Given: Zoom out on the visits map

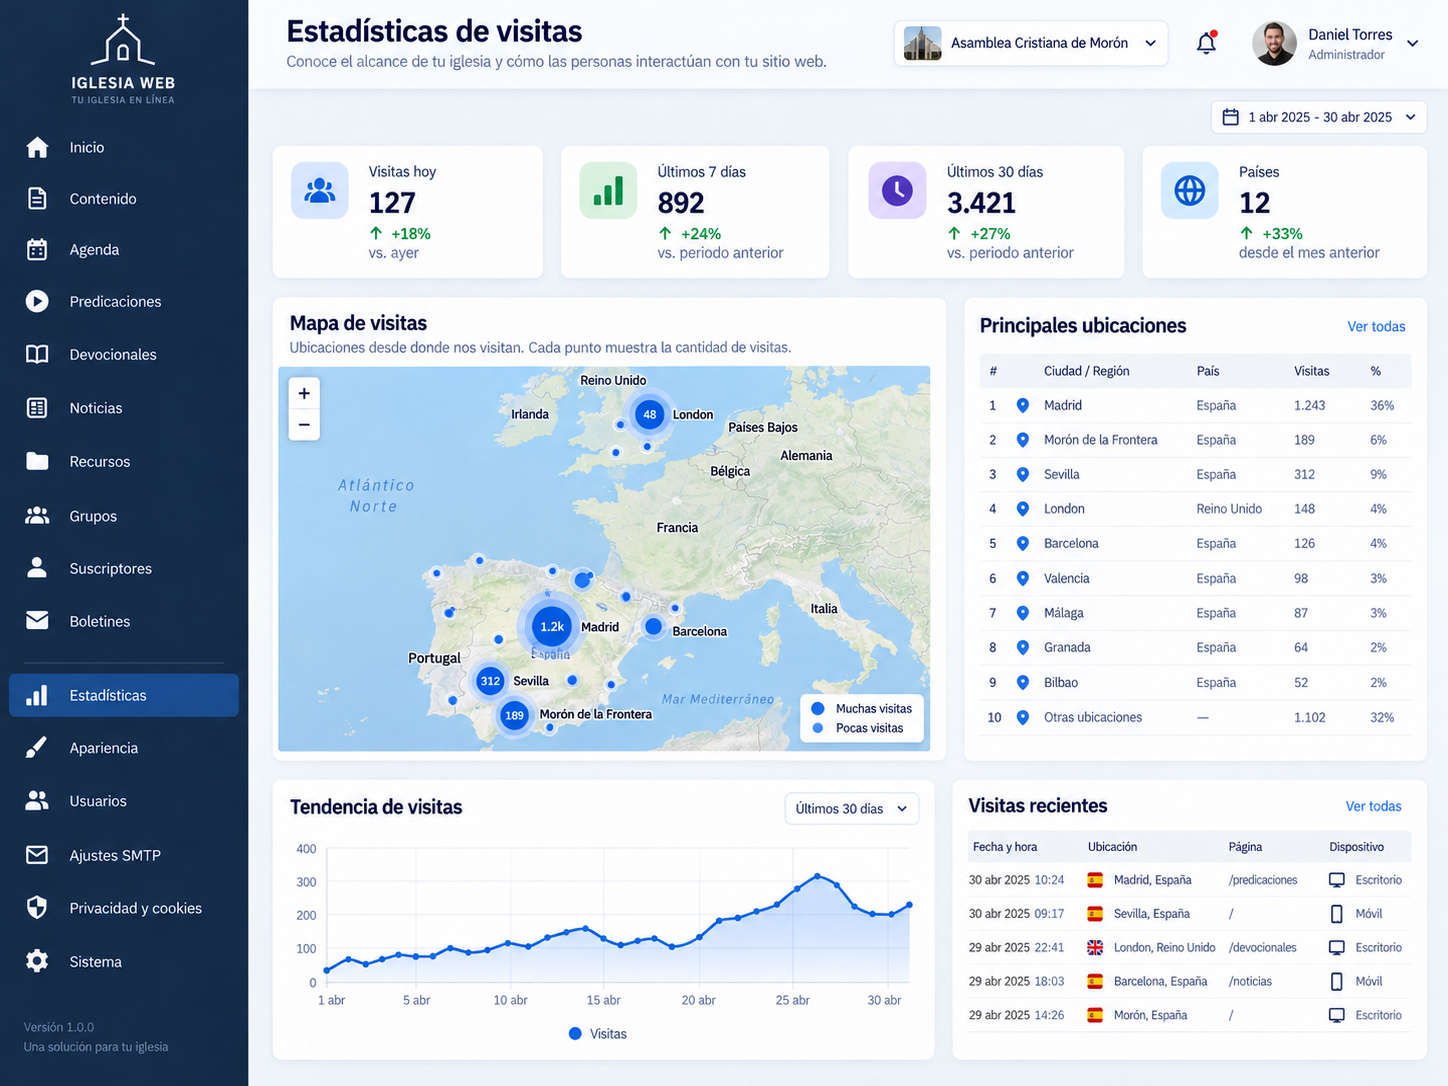Looking at the screenshot, I should pos(304,425).
